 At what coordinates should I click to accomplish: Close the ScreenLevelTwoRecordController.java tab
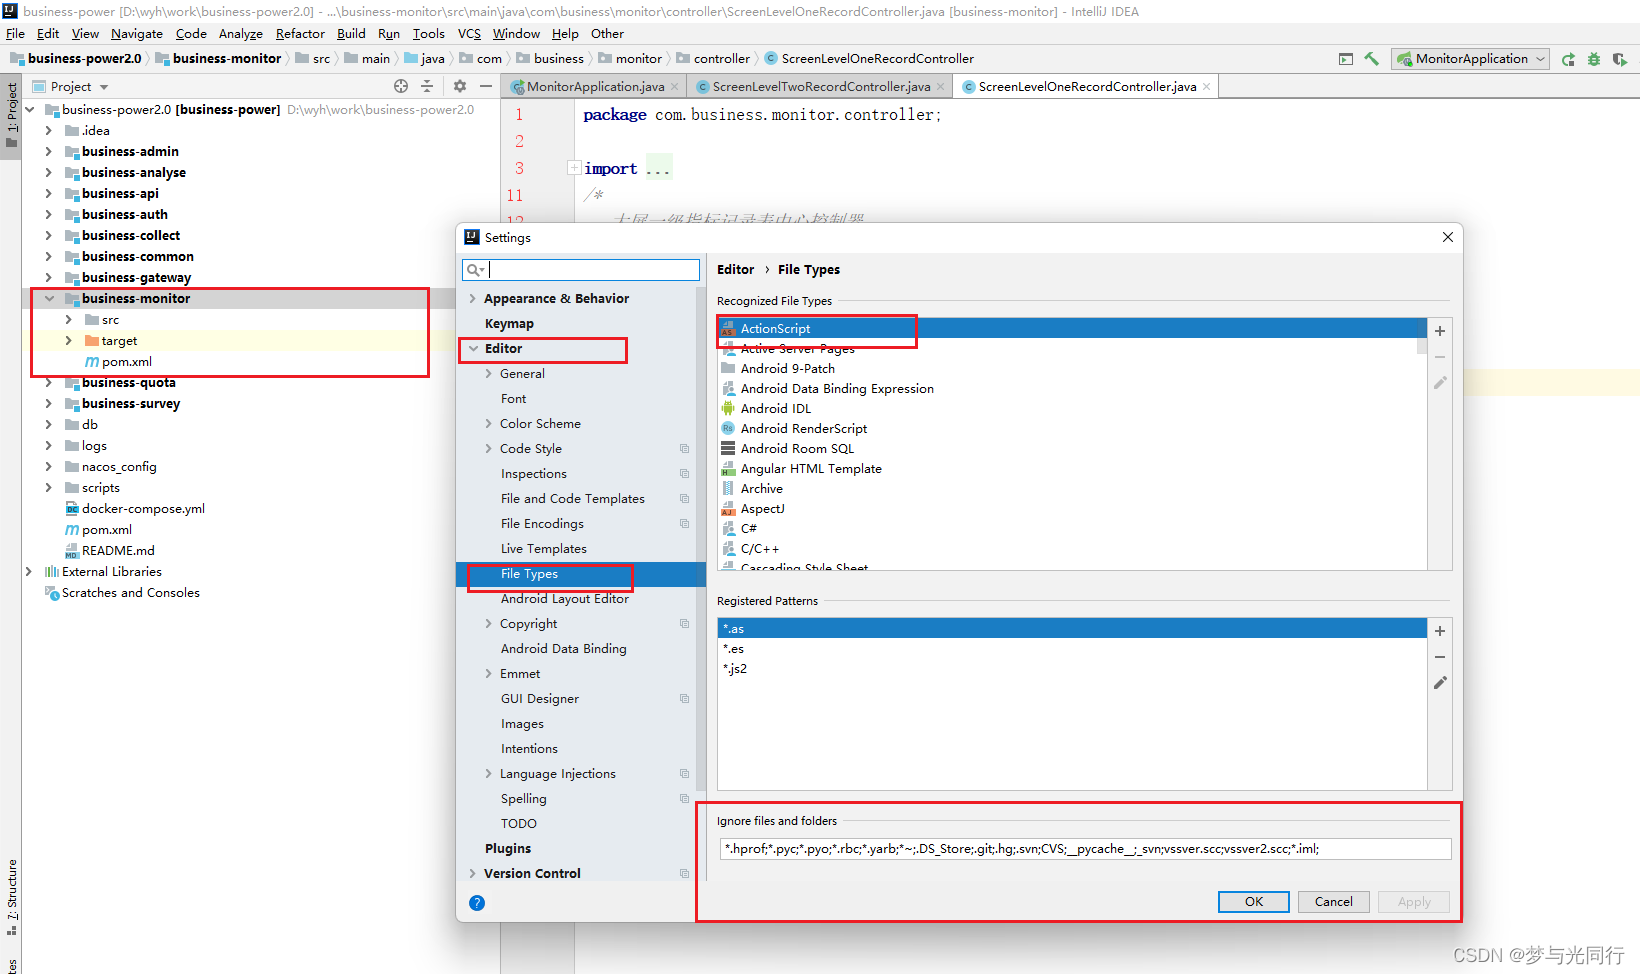coord(941,87)
